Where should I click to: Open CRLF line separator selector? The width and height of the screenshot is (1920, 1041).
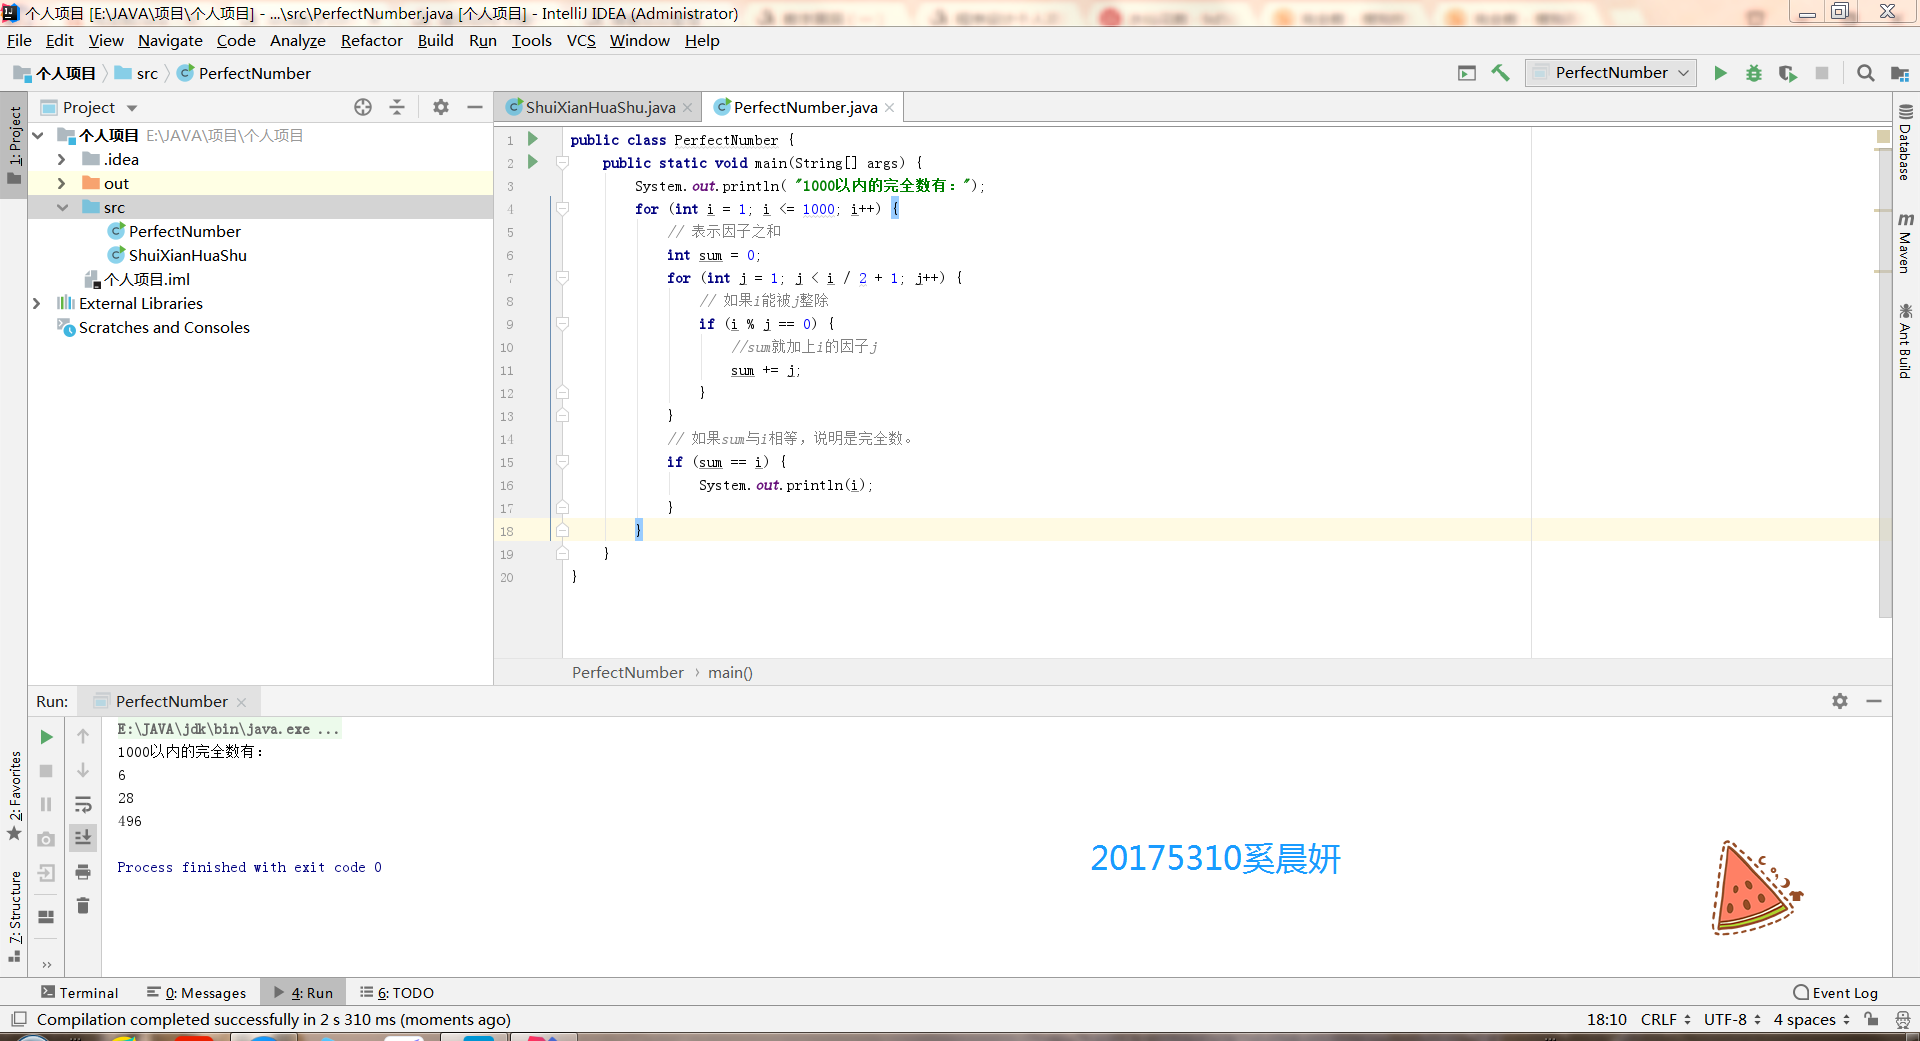click(1665, 1019)
